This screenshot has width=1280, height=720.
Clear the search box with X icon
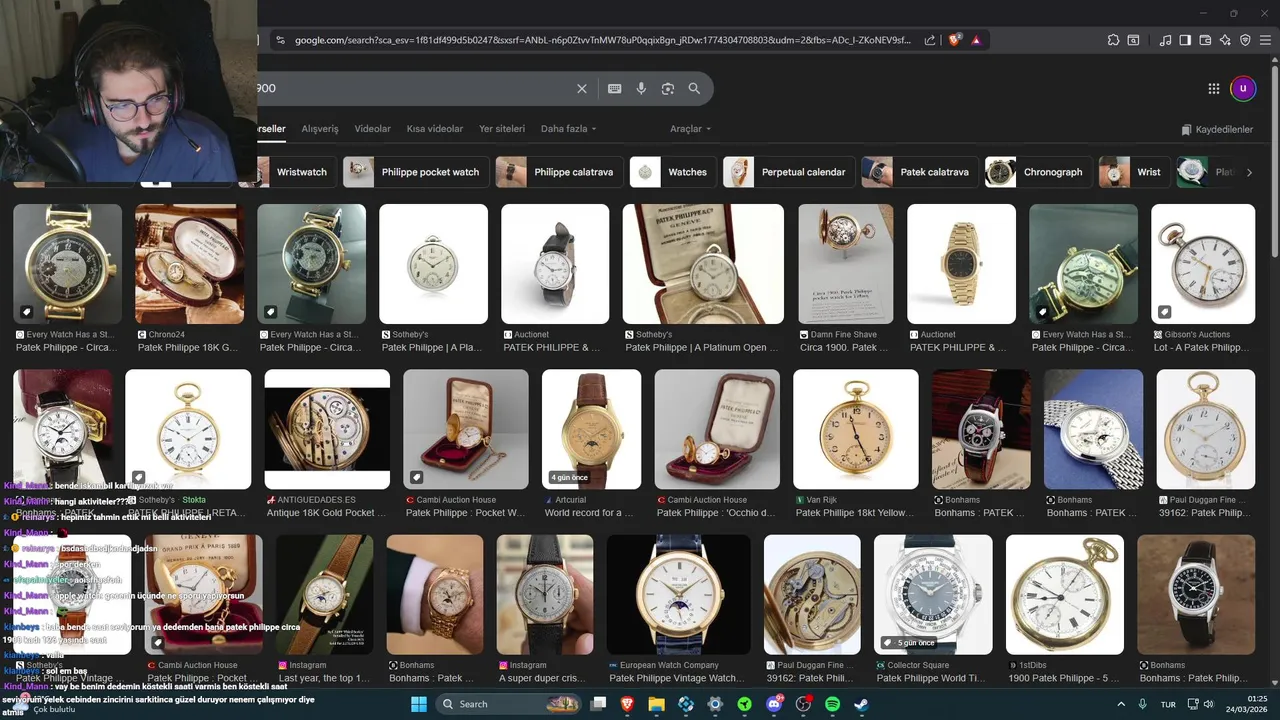(582, 88)
